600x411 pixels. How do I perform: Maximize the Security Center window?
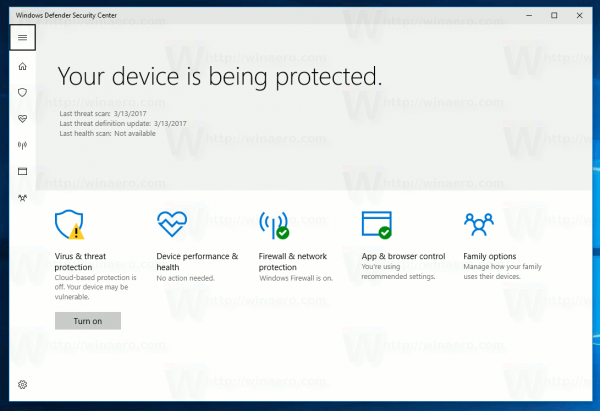pos(554,16)
